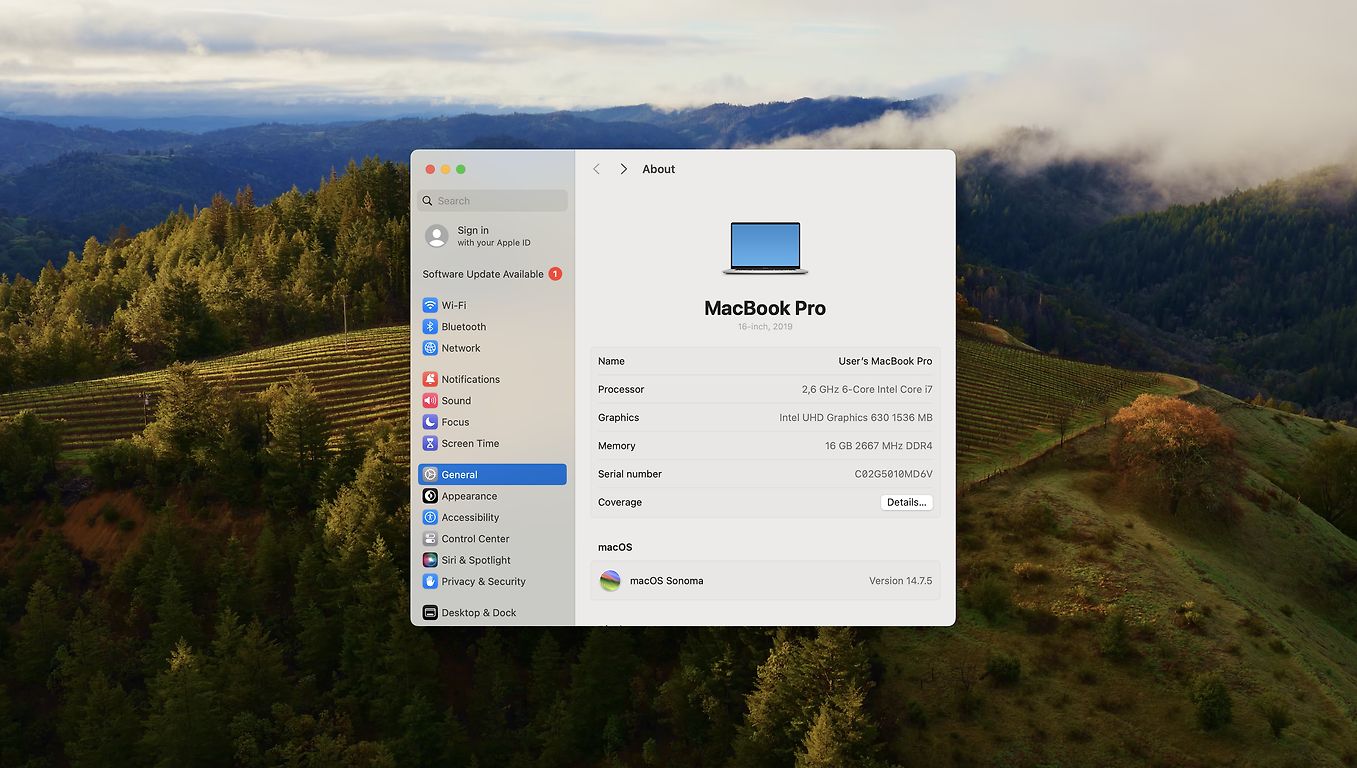The width and height of the screenshot is (1357, 768).
Task: Click the red update badge showing 1
Action: point(555,274)
